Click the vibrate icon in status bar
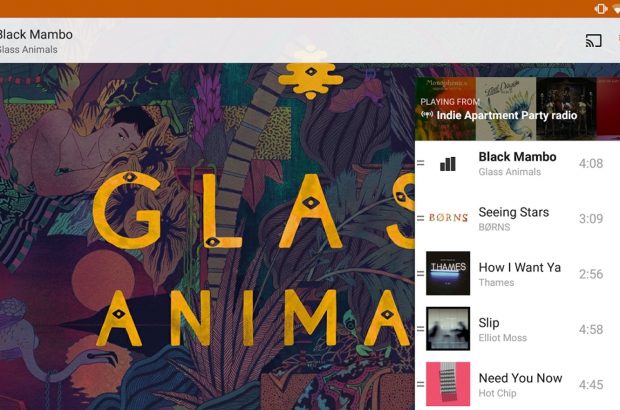Viewport: 620px width, 410px height. 601,8
